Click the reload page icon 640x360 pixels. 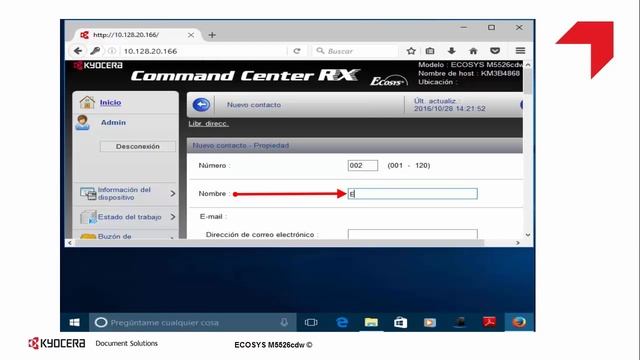click(297, 51)
